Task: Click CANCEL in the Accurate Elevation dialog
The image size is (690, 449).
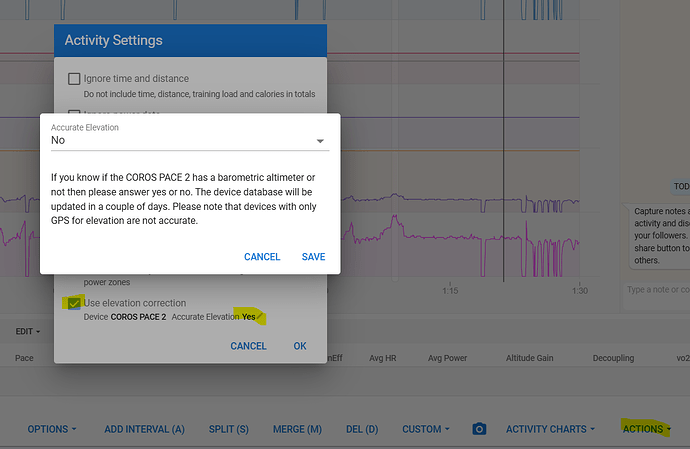Action: tap(262, 257)
